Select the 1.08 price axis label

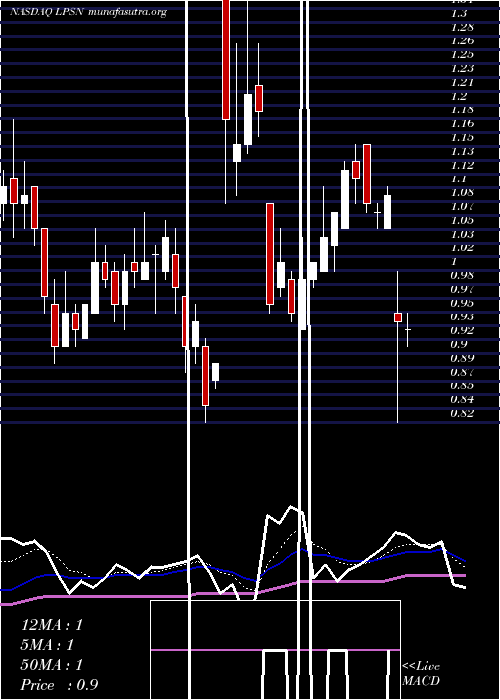[x=462, y=193]
